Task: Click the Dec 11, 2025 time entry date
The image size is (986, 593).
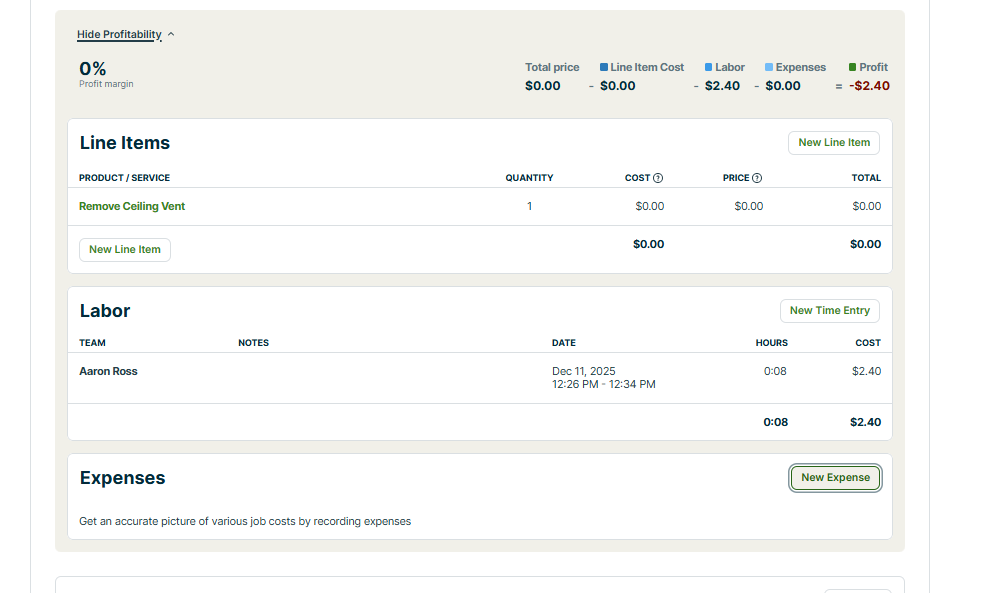Action: click(583, 371)
